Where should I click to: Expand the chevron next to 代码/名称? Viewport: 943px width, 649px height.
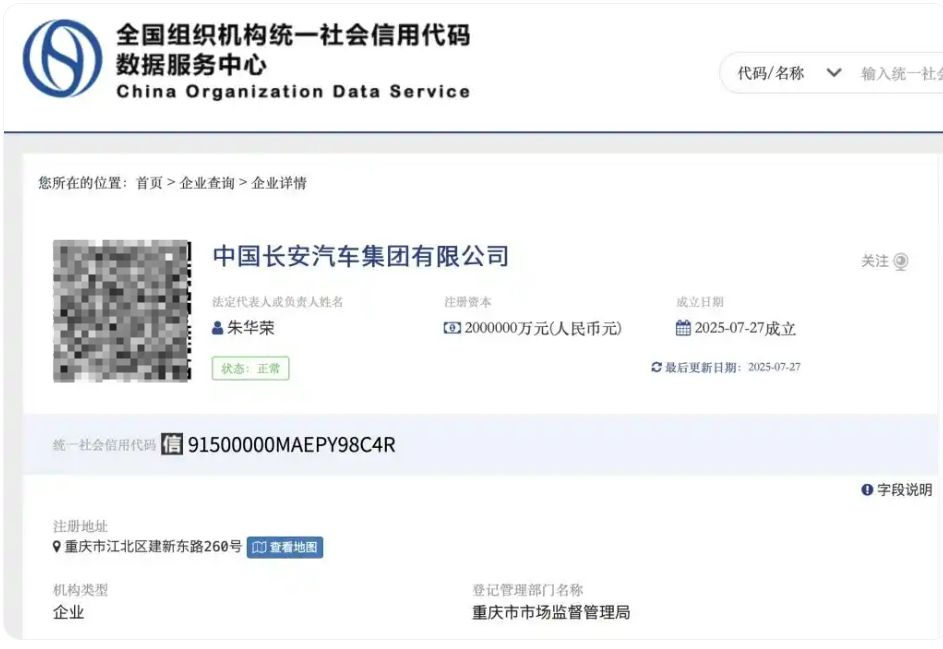click(x=834, y=73)
